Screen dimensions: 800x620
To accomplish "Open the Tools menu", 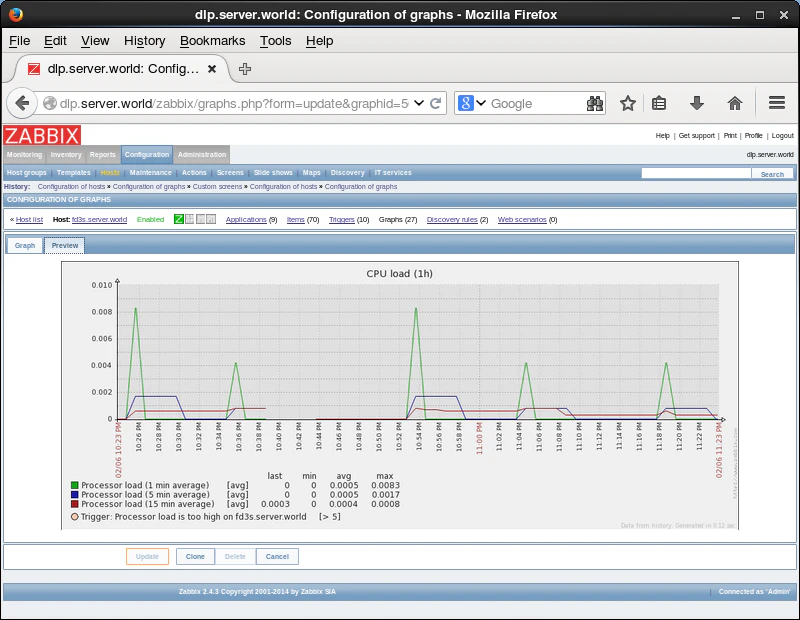I will point(276,41).
